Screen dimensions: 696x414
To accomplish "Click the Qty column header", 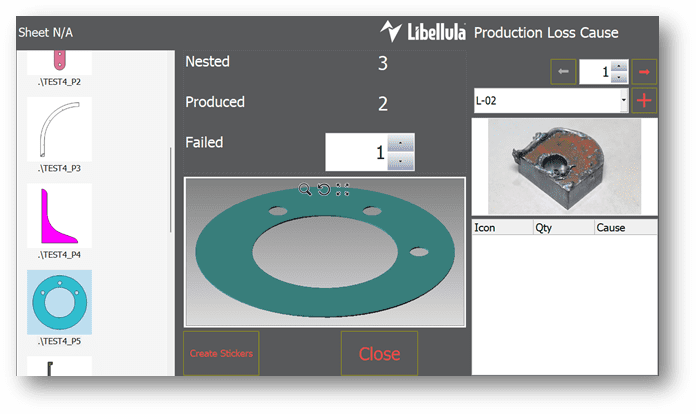I will pyautogui.click(x=563, y=227).
